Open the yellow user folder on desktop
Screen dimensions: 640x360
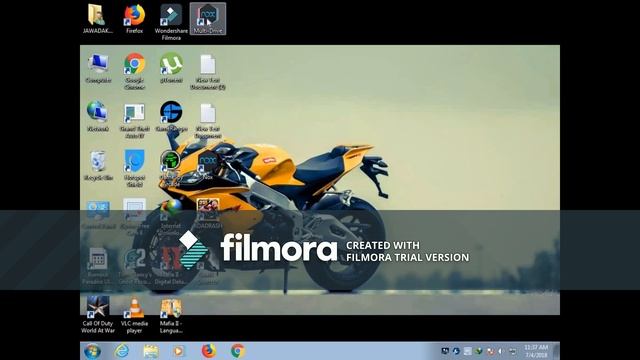(x=98, y=19)
